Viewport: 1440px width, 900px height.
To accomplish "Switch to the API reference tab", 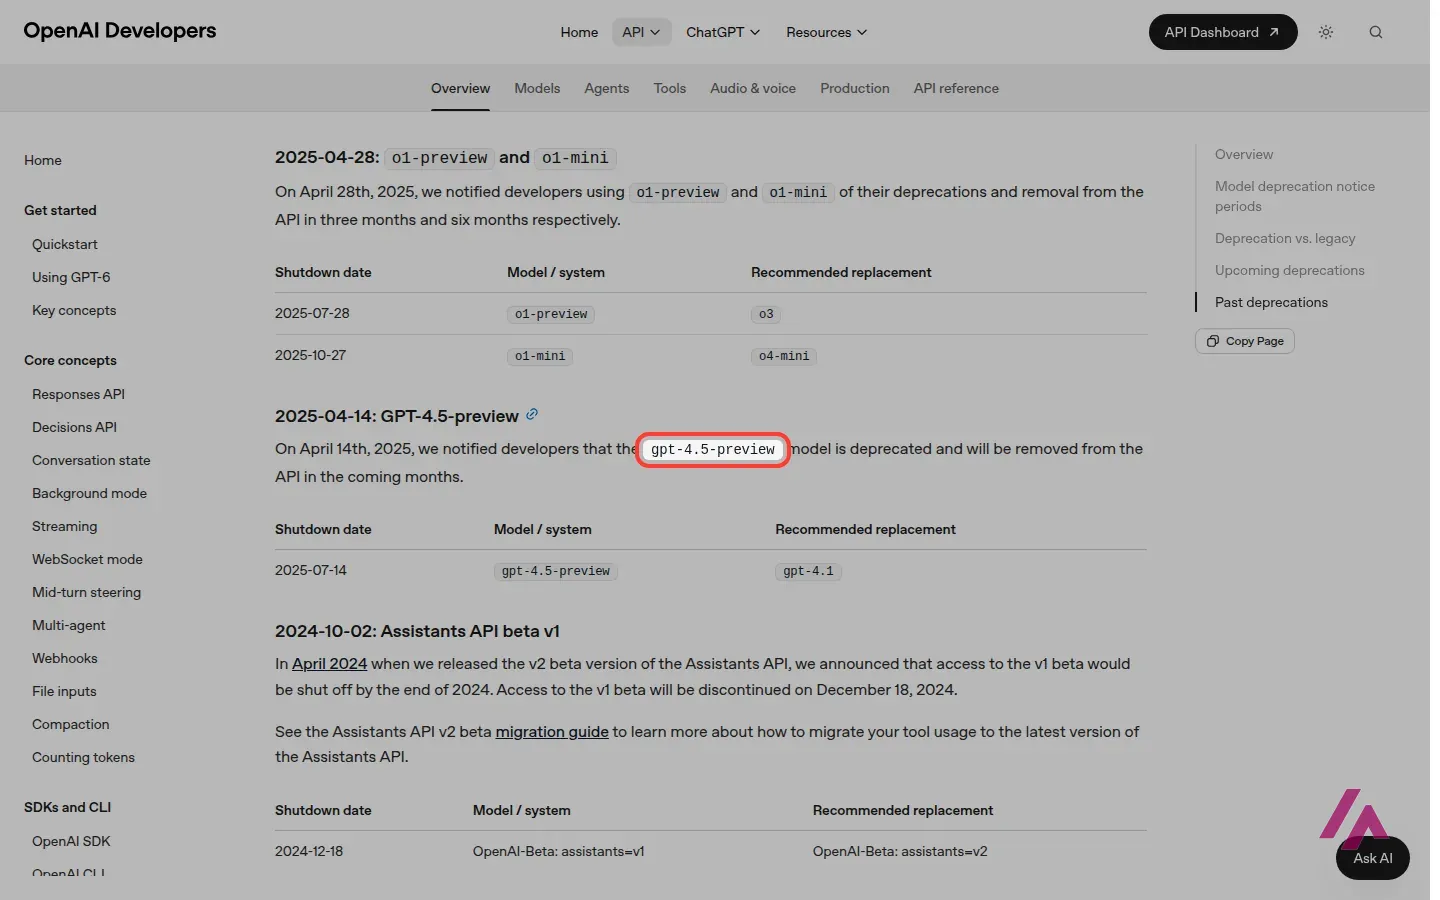I will pyautogui.click(x=956, y=88).
